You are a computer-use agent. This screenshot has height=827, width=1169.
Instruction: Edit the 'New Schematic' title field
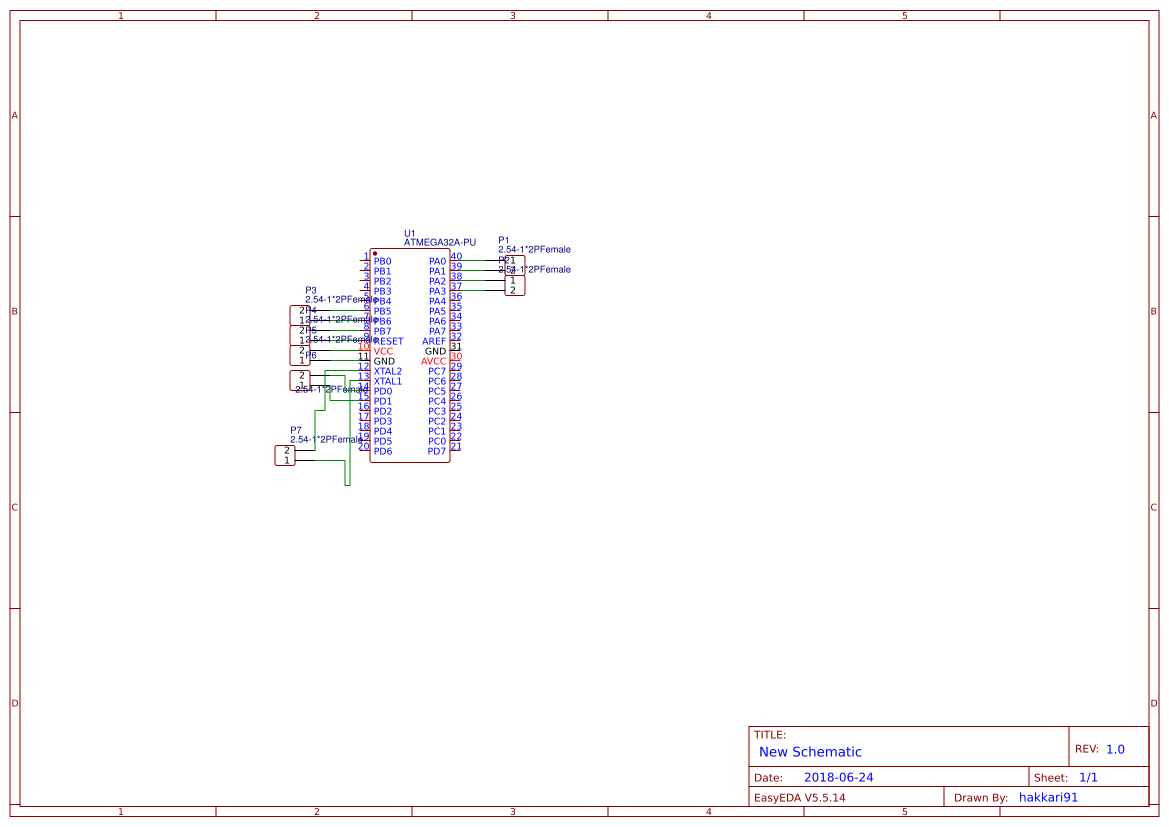(810, 752)
